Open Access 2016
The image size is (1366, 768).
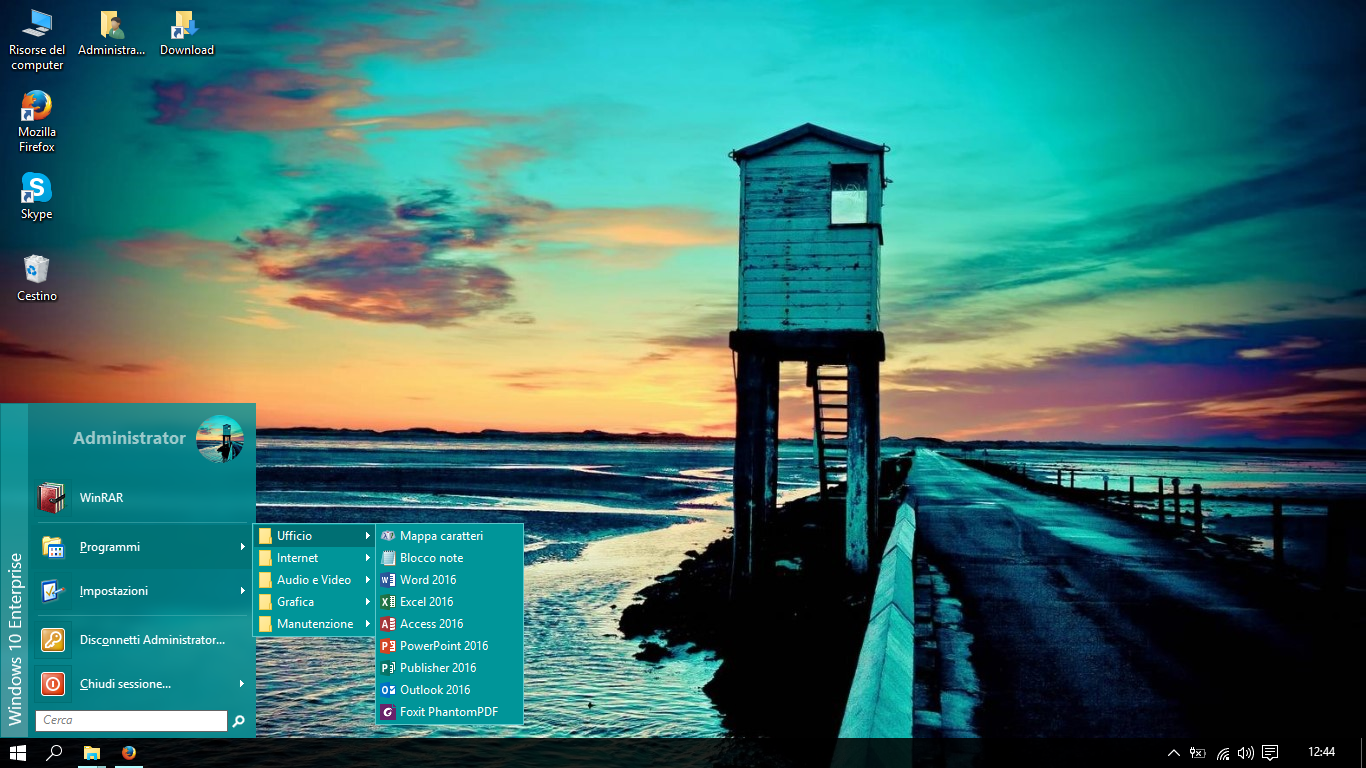[449, 624]
